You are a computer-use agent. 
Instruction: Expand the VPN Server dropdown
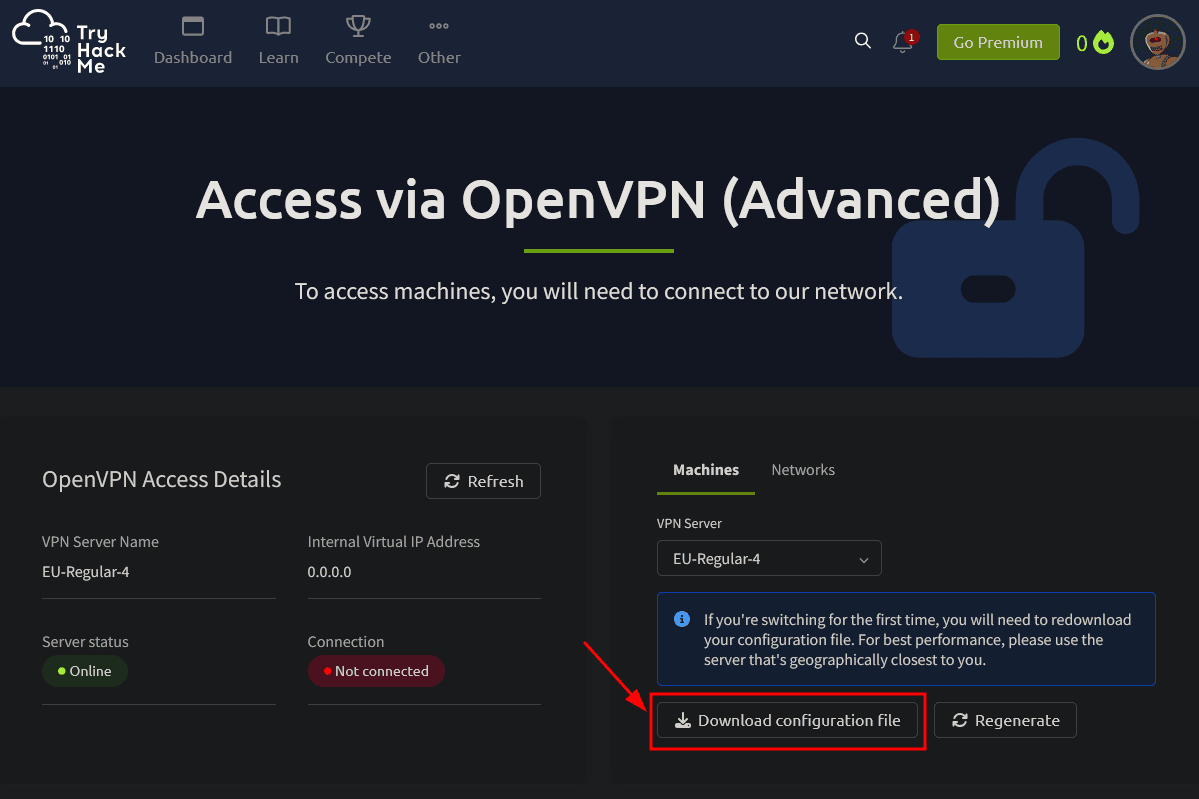(x=769, y=559)
